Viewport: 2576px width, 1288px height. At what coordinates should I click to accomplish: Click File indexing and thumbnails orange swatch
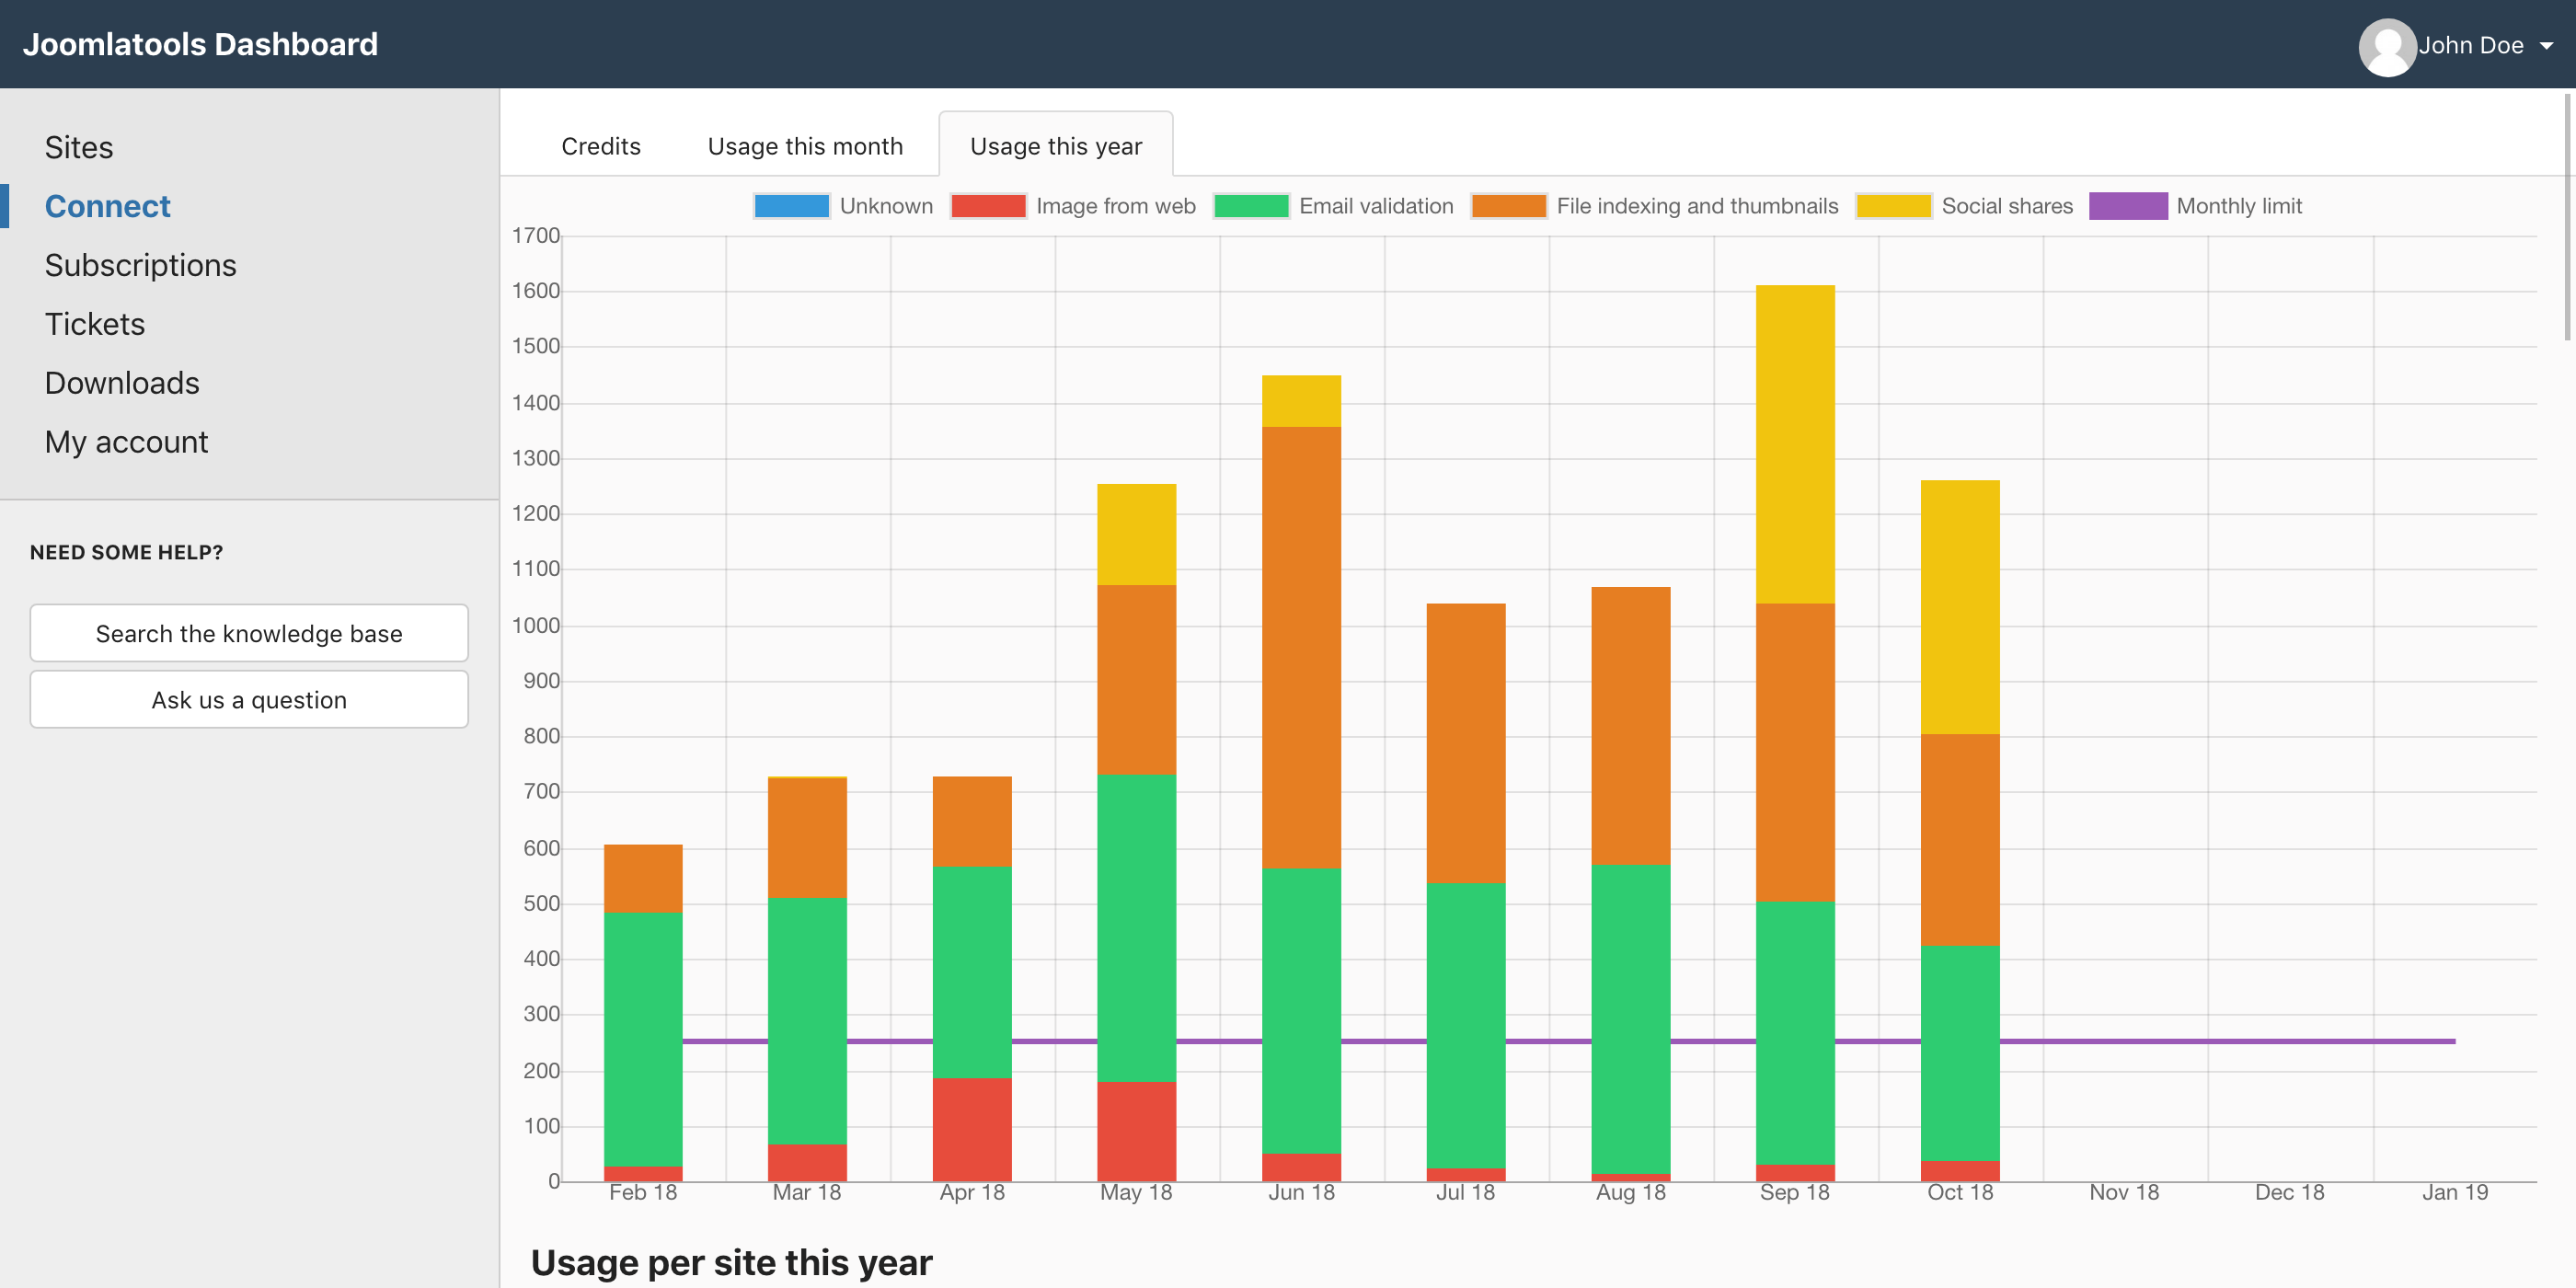coord(1508,206)
